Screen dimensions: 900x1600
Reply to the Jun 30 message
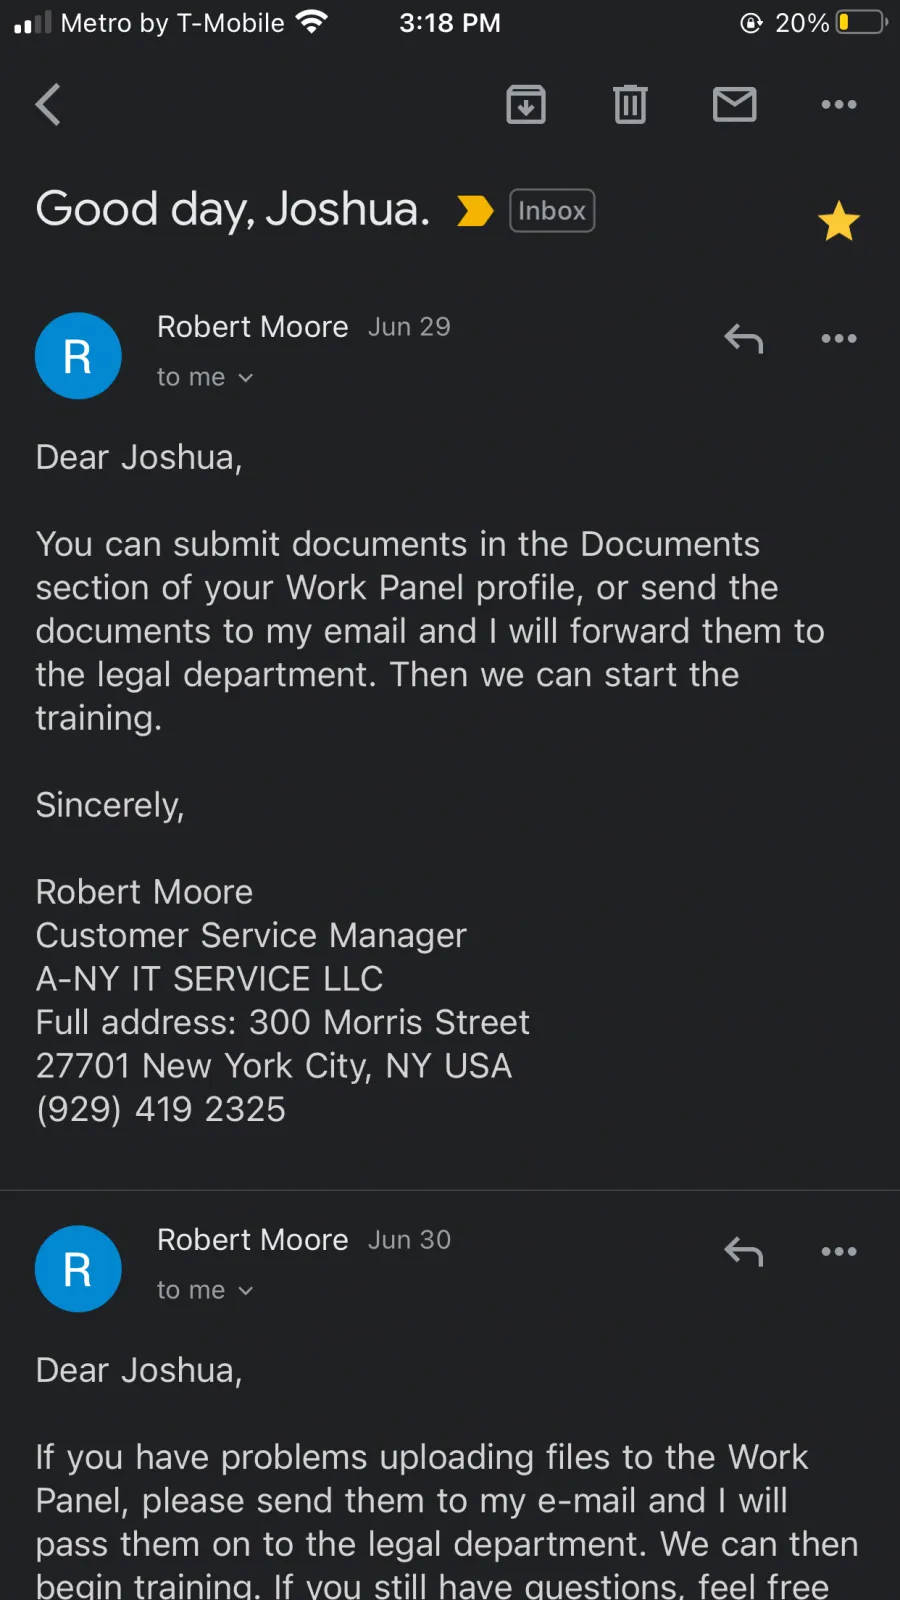click(x=744, y=1251)
